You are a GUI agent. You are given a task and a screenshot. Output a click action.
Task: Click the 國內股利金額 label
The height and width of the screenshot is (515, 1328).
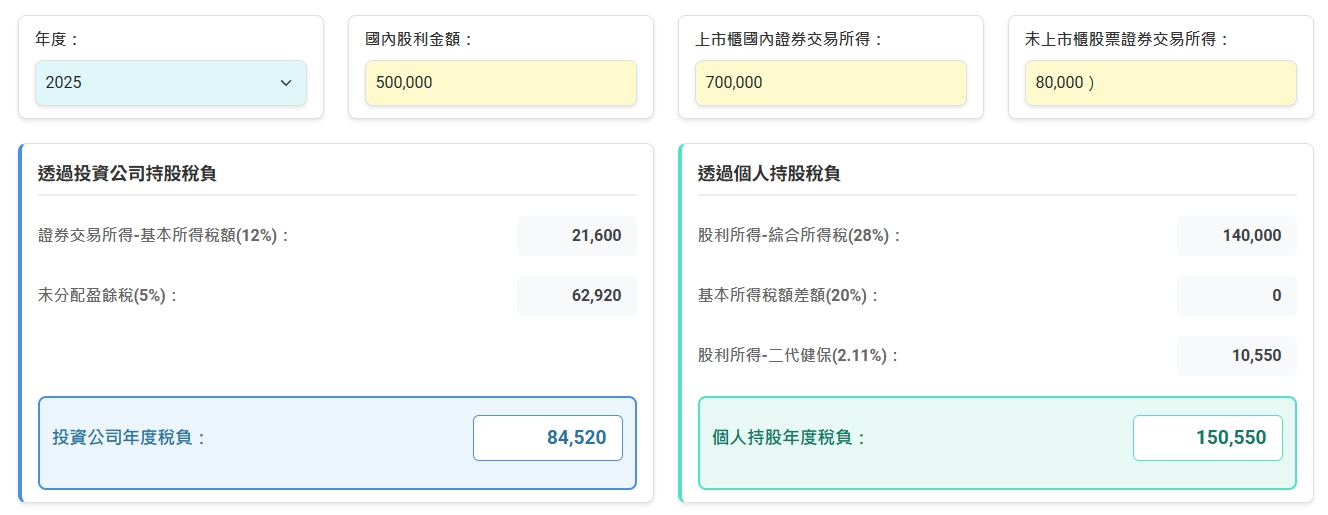pos(419,39)
